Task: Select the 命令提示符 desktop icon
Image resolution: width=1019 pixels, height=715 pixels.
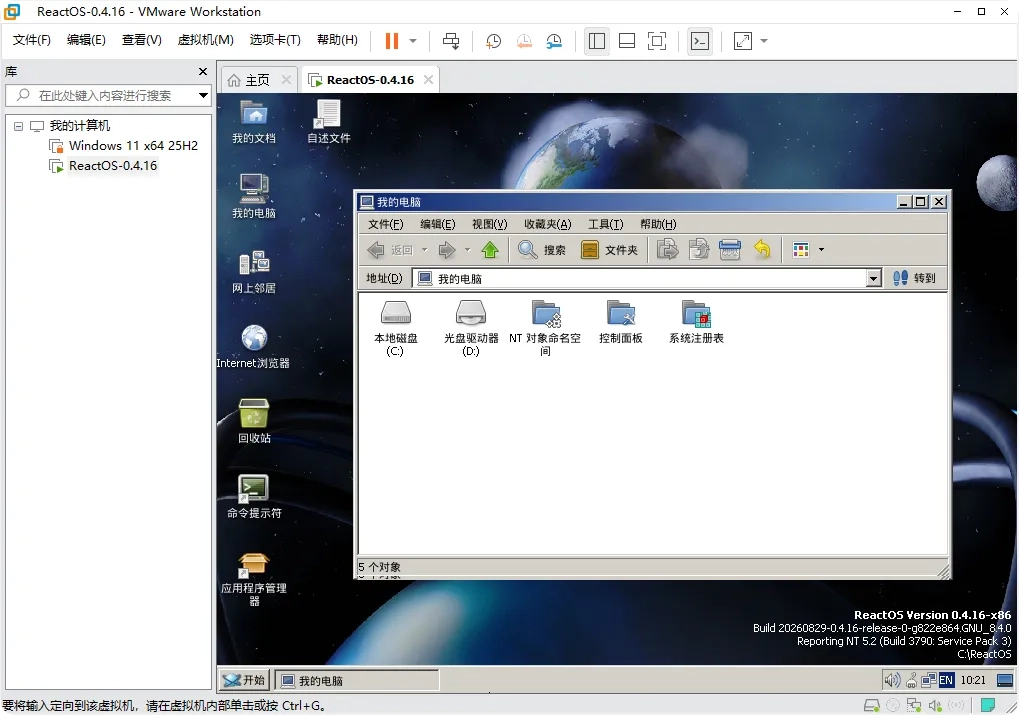Action: point(254,497)
